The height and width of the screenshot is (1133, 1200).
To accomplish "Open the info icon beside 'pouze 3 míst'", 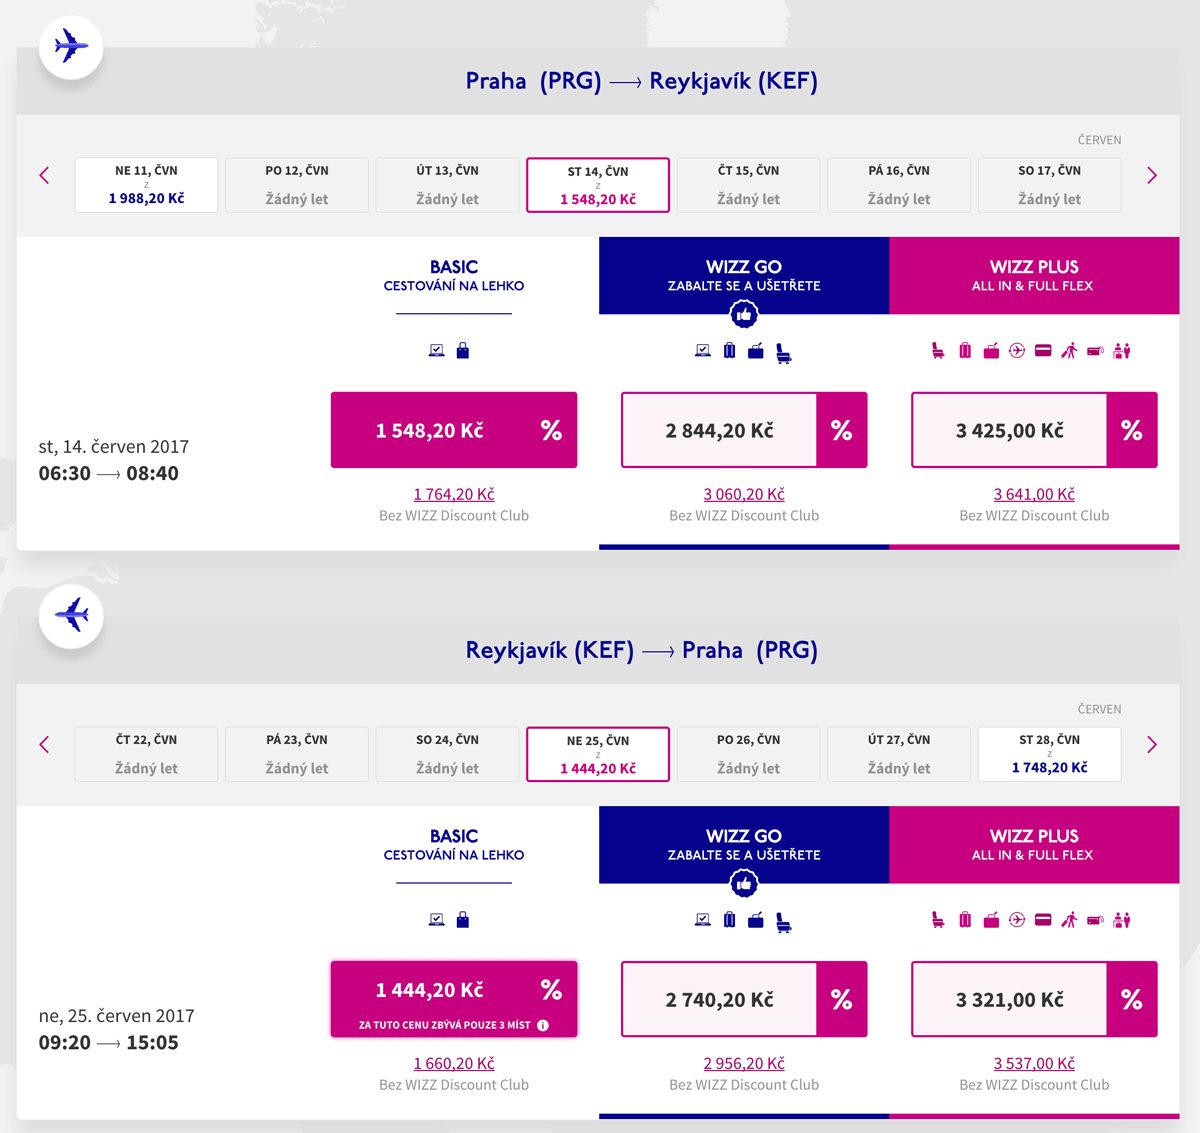I will point(543,1025).
